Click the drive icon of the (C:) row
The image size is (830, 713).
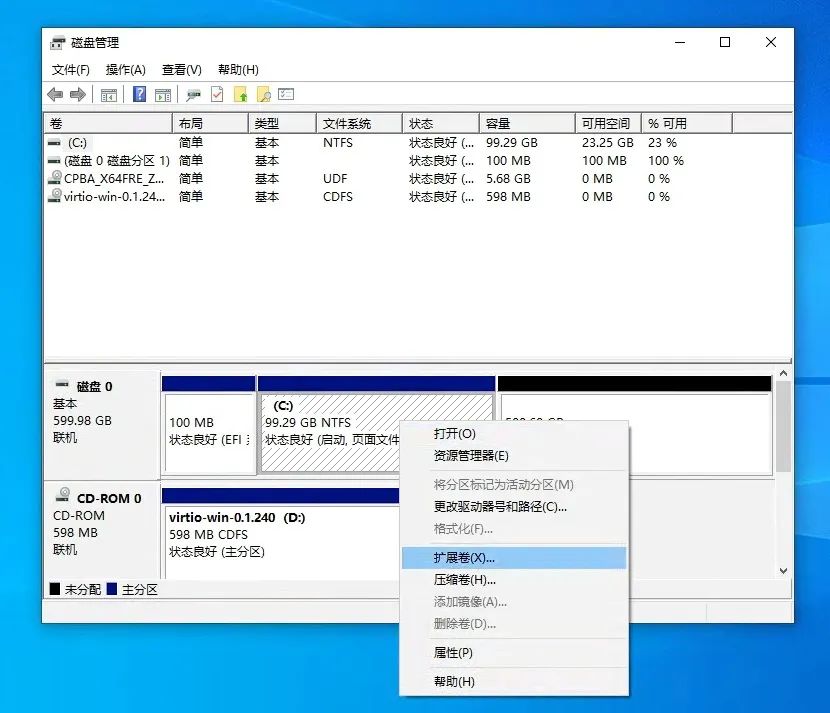54,143
